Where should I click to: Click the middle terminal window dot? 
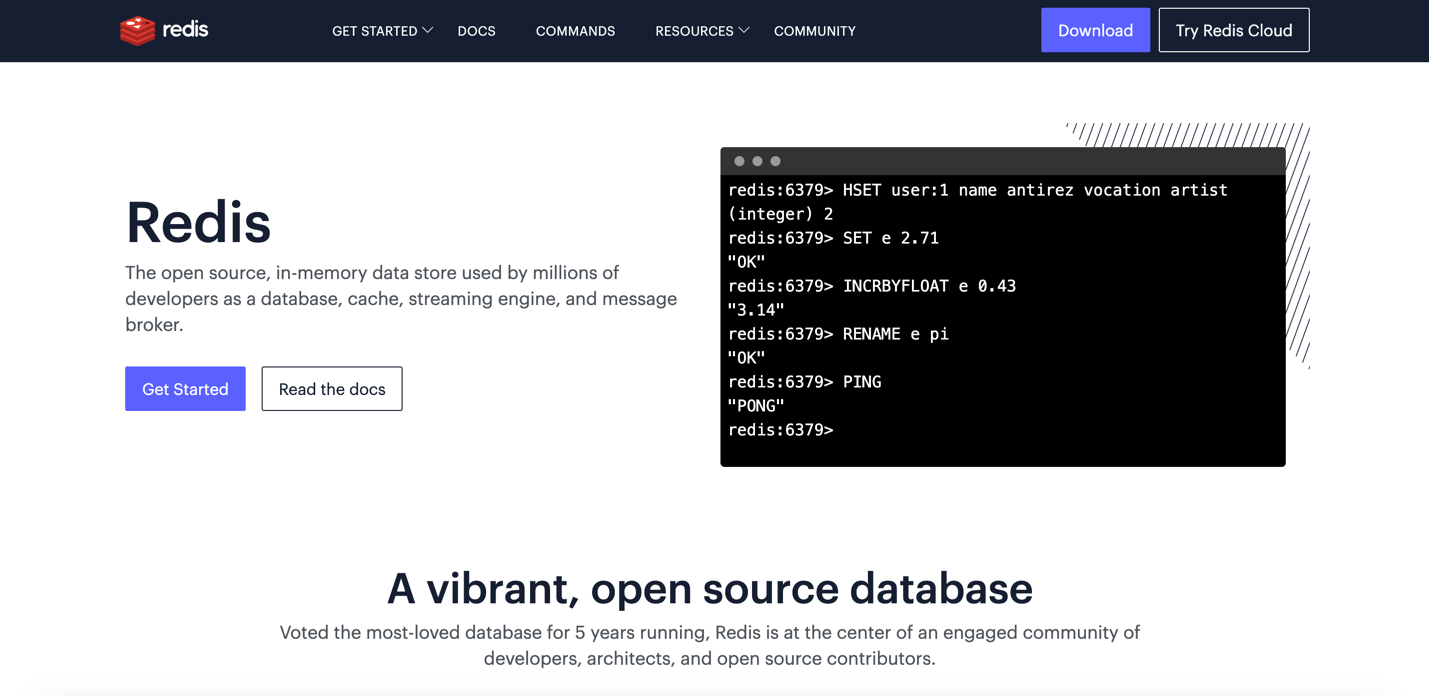pos(757,161)
